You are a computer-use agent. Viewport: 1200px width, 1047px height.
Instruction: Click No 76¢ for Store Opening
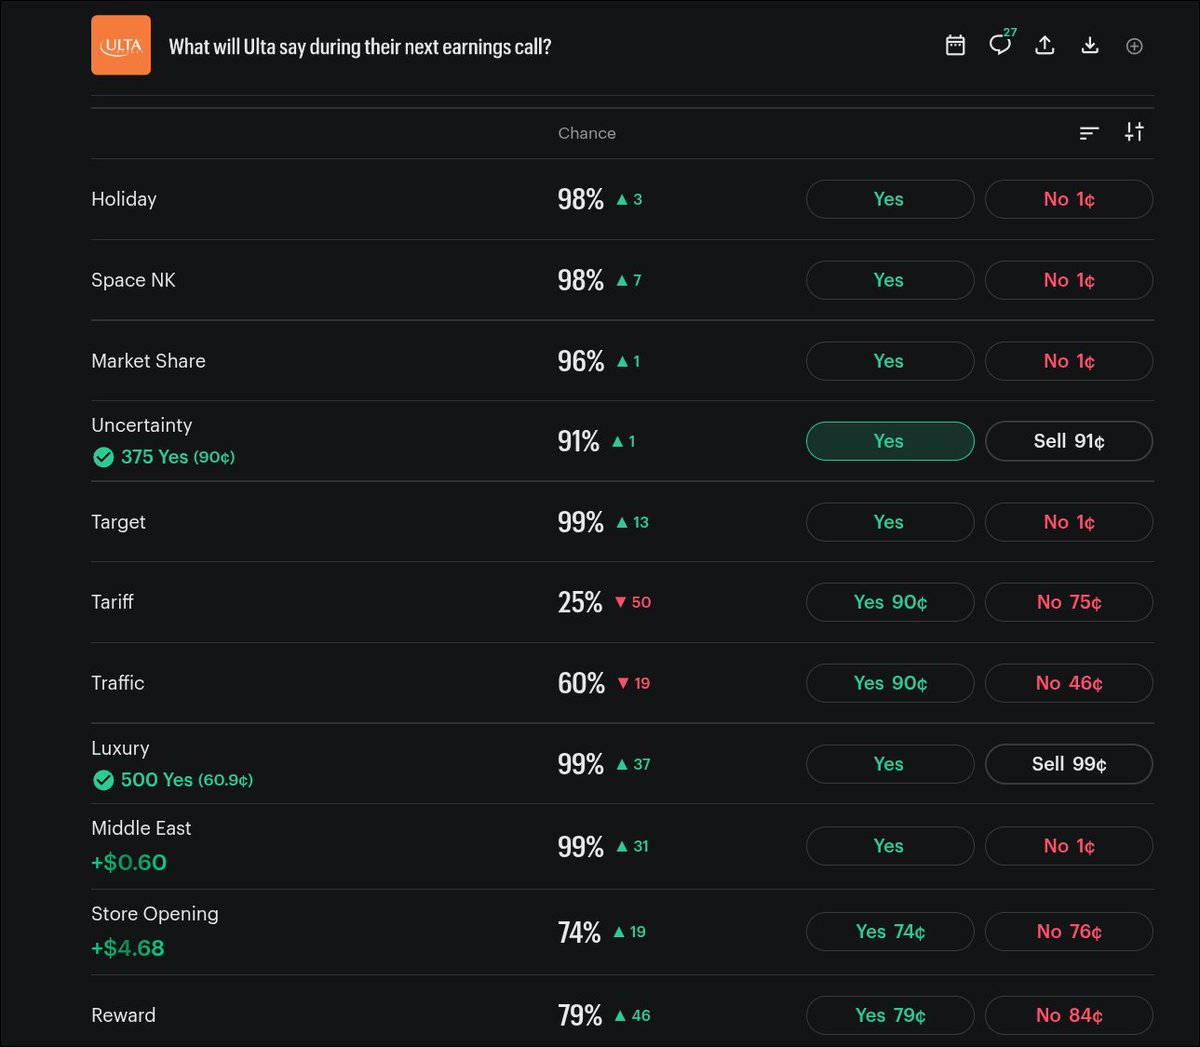tap(1069, 932)
